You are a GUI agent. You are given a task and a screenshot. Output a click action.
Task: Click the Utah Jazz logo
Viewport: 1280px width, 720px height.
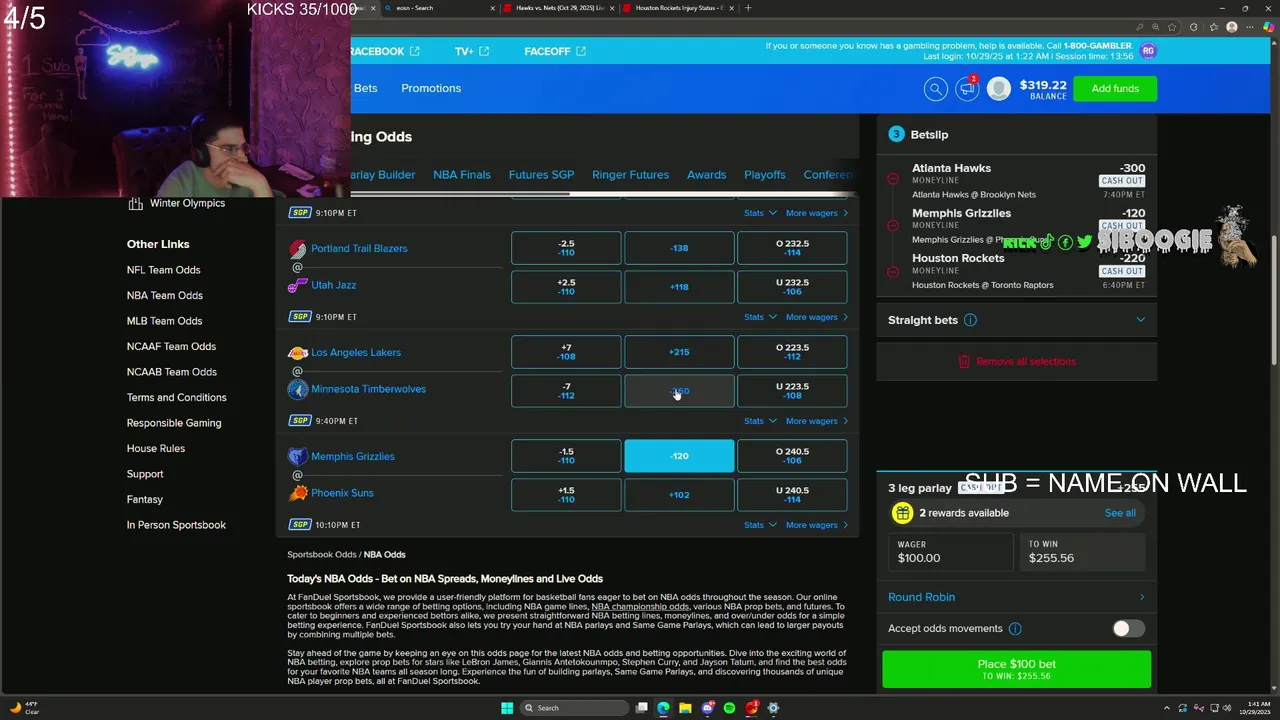pyautogui.click(x=298, y=285)
